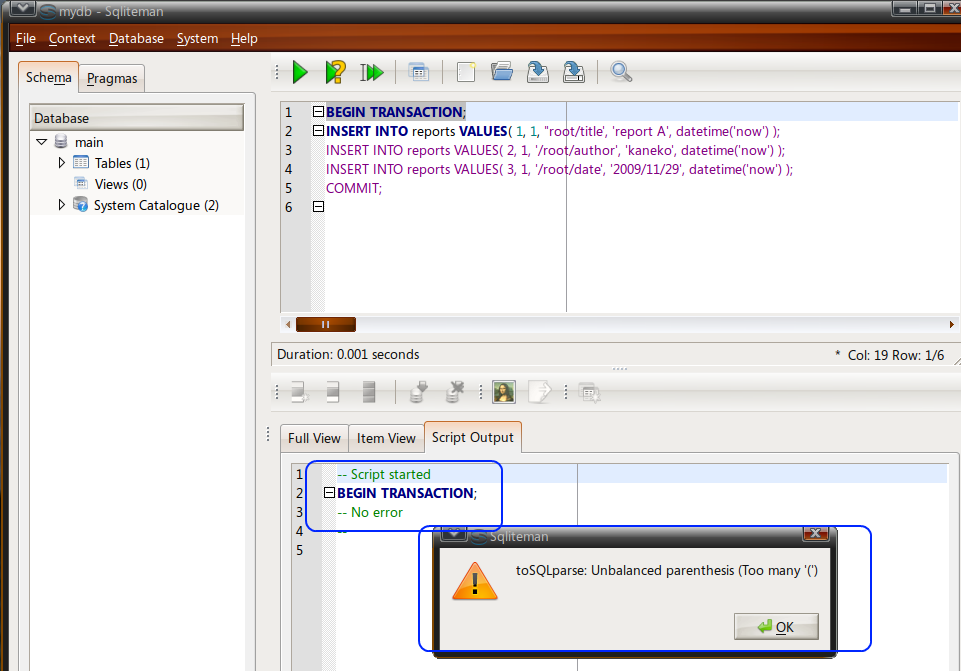The height and width of the screenshot is (671, 961).
Task: Fold the BEGIN TRANSACTION block on editor line 1
Action: [318, 112]
